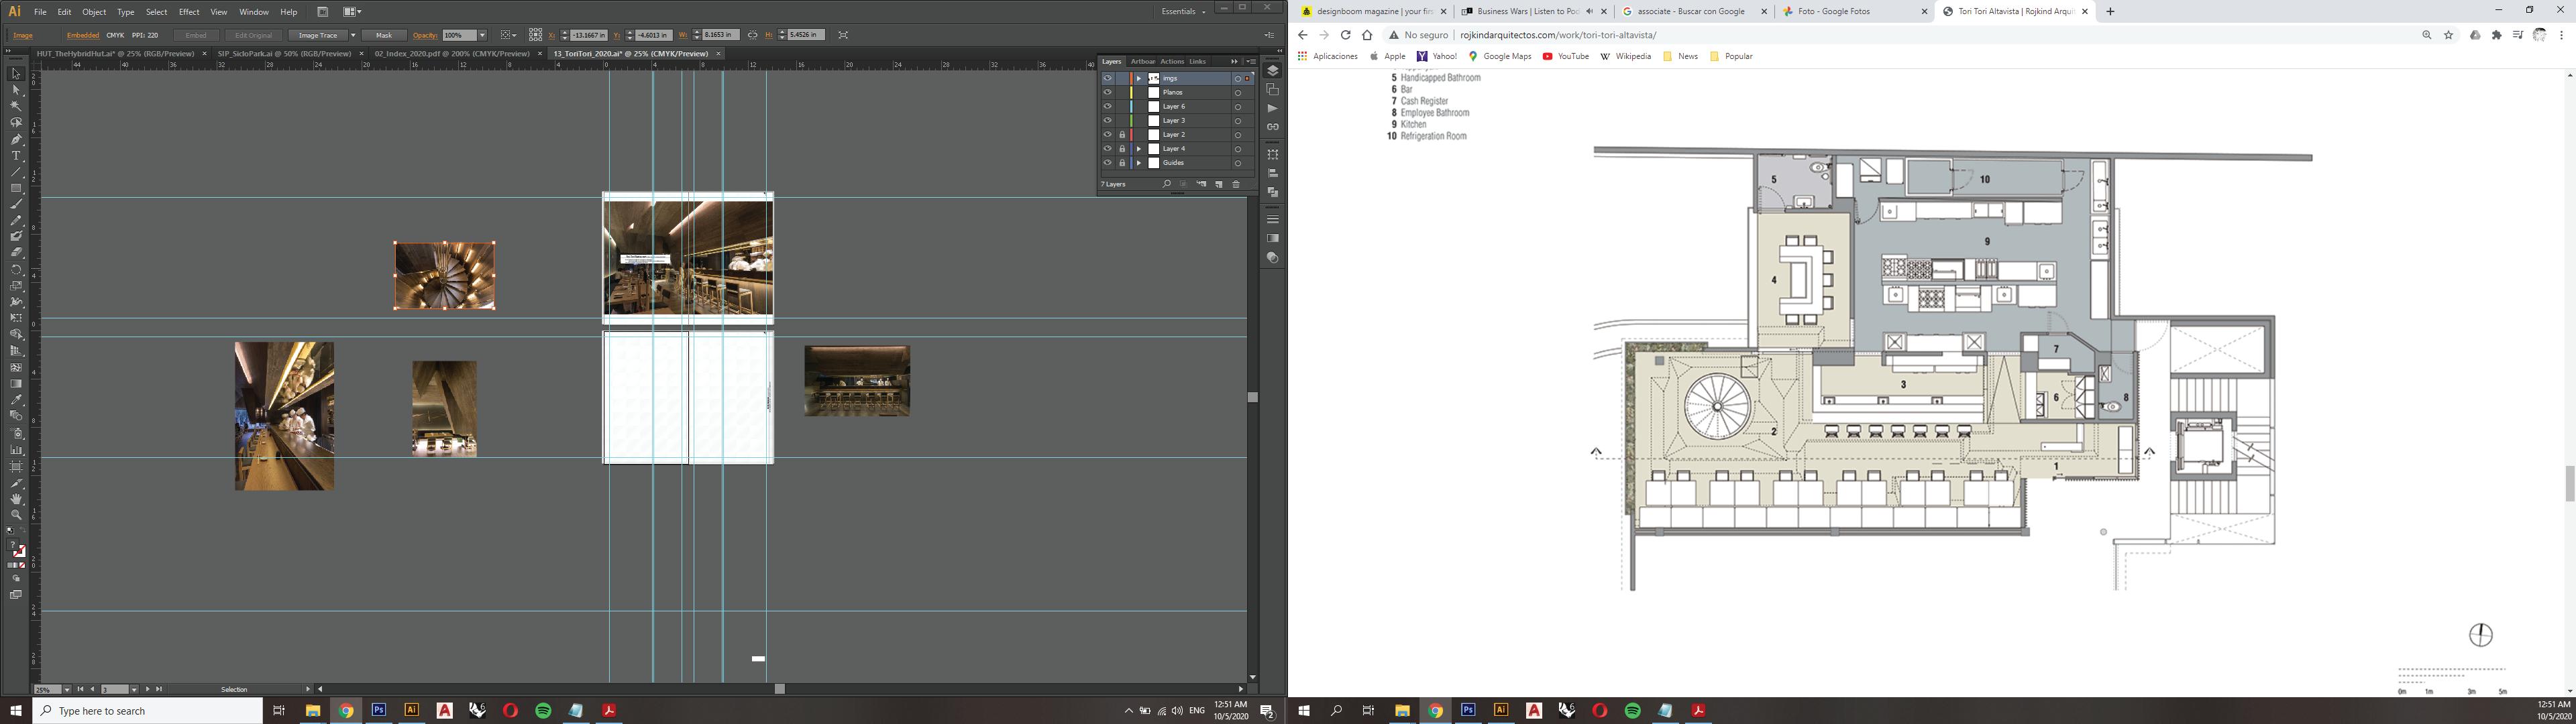This screenshot has width=2576, height=724.
Task: Click the X position input field
Action: (x=588, y=35)
